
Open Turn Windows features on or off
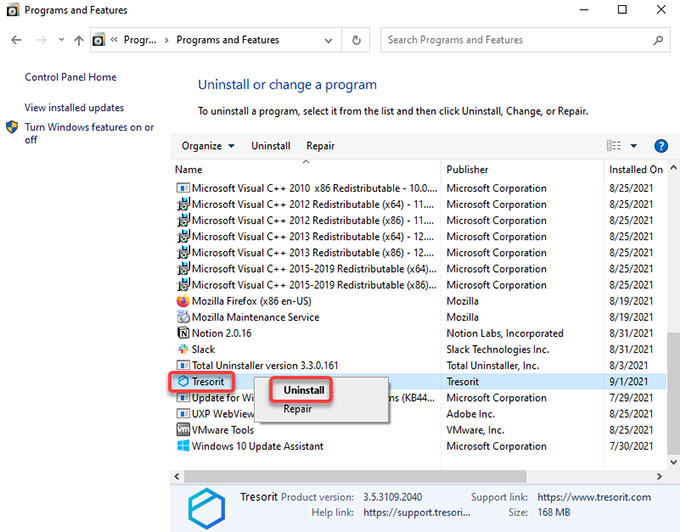[x=89, y=133]
